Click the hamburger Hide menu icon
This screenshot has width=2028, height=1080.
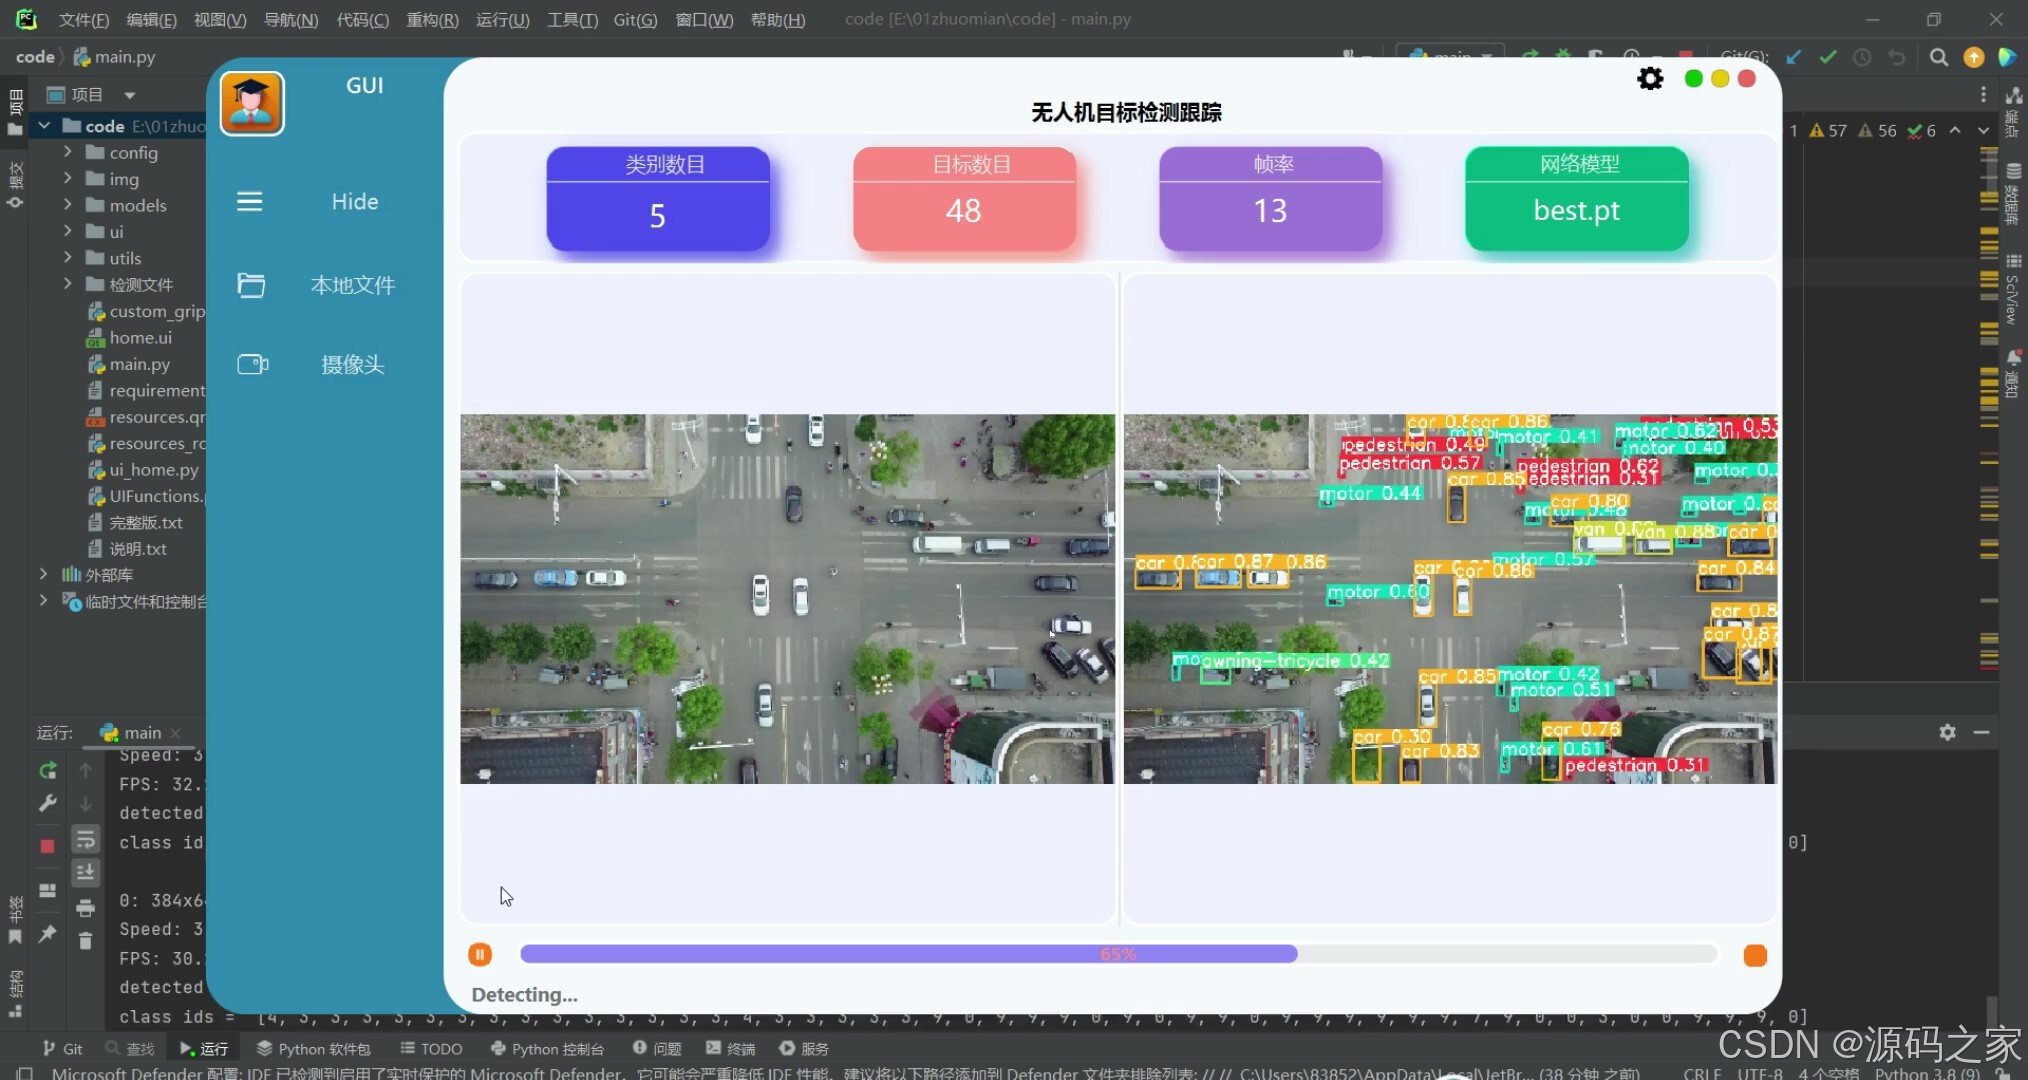click(250, 202)
